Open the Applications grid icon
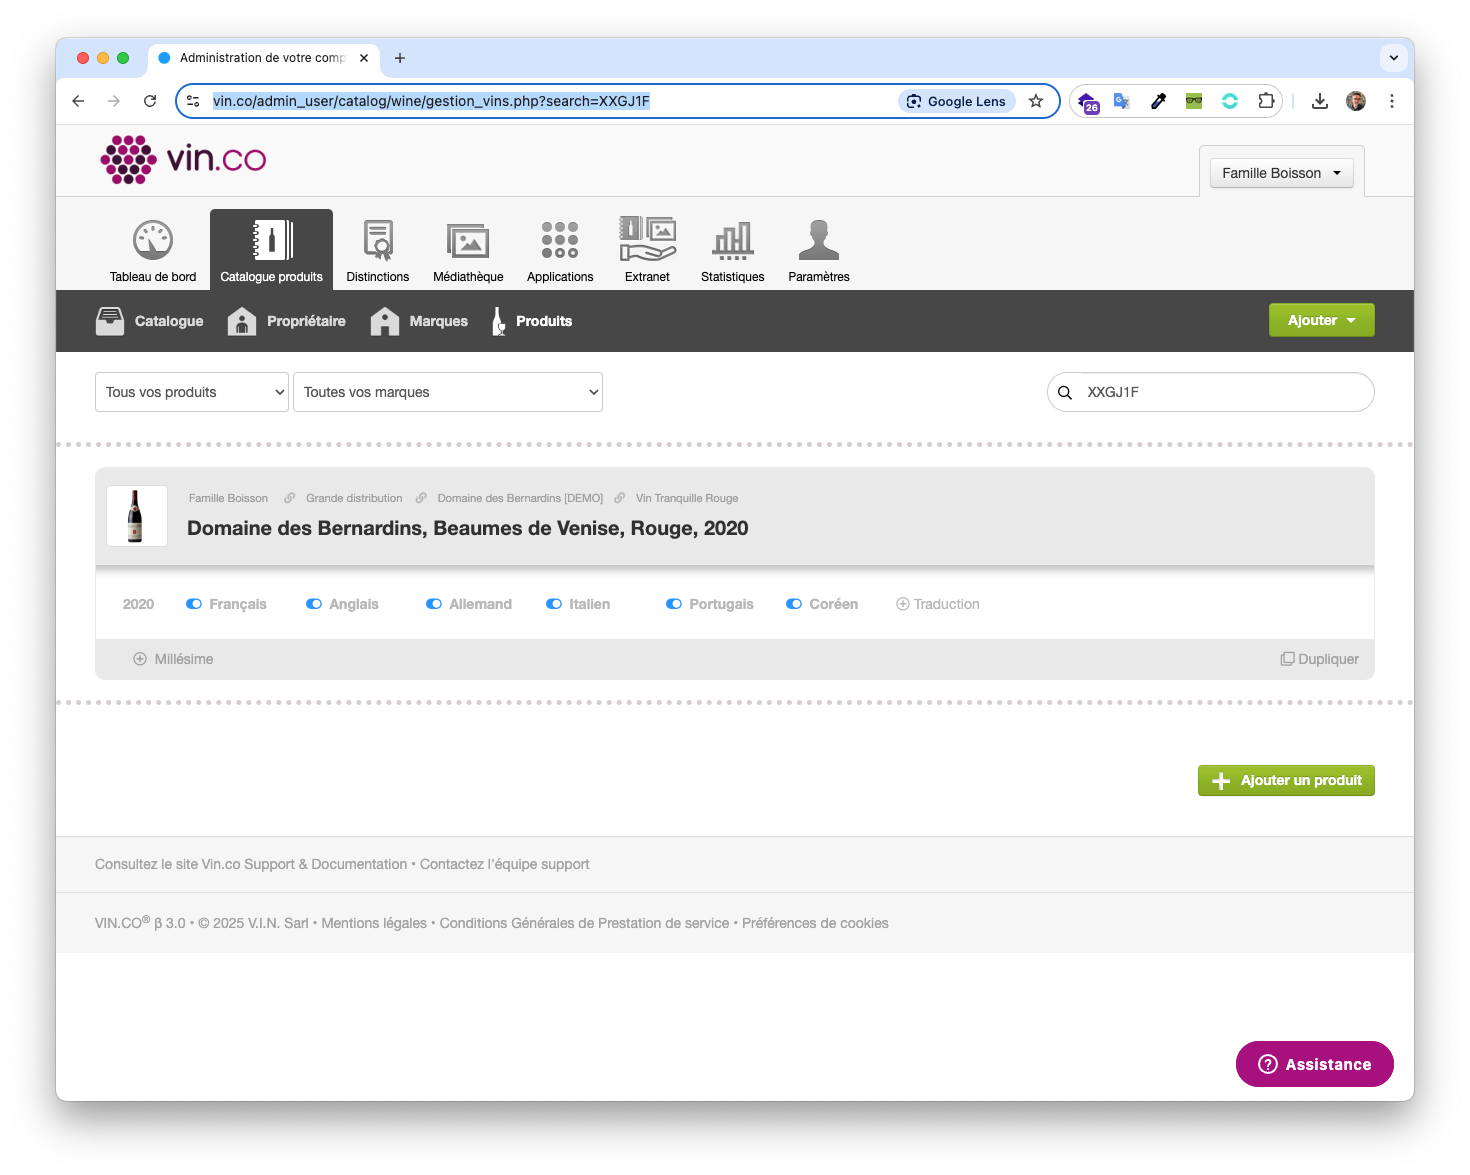The width and height of the screenshot is (1470, 1175). click(560, 240)
